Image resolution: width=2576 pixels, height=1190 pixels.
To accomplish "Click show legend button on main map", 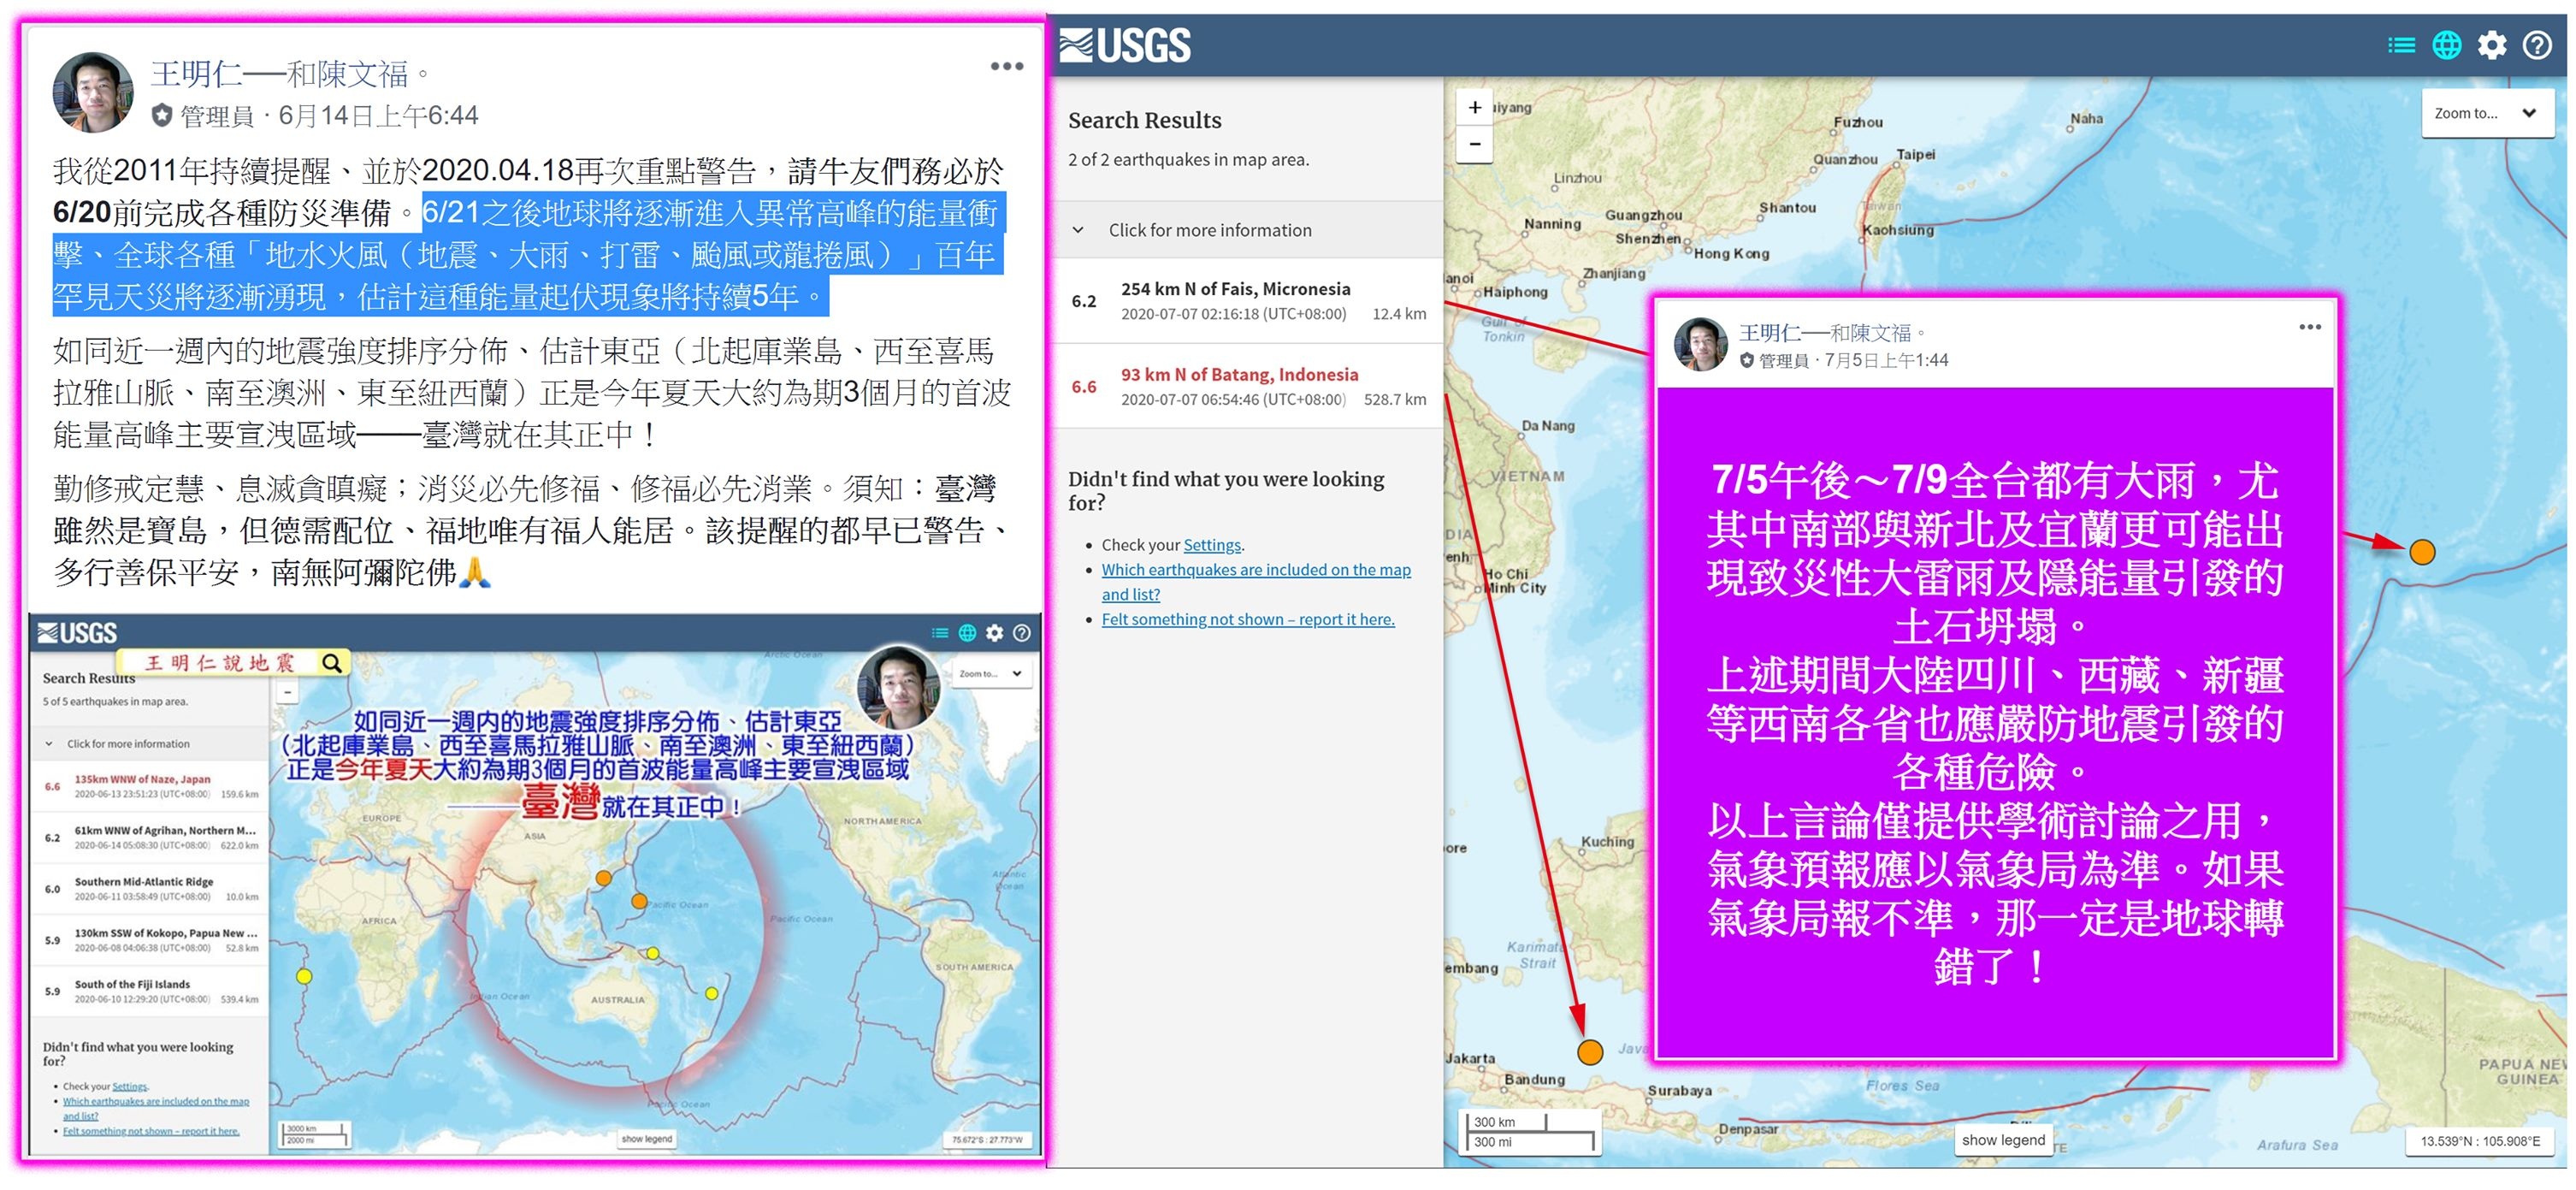I will [x=2002, y=1139].
